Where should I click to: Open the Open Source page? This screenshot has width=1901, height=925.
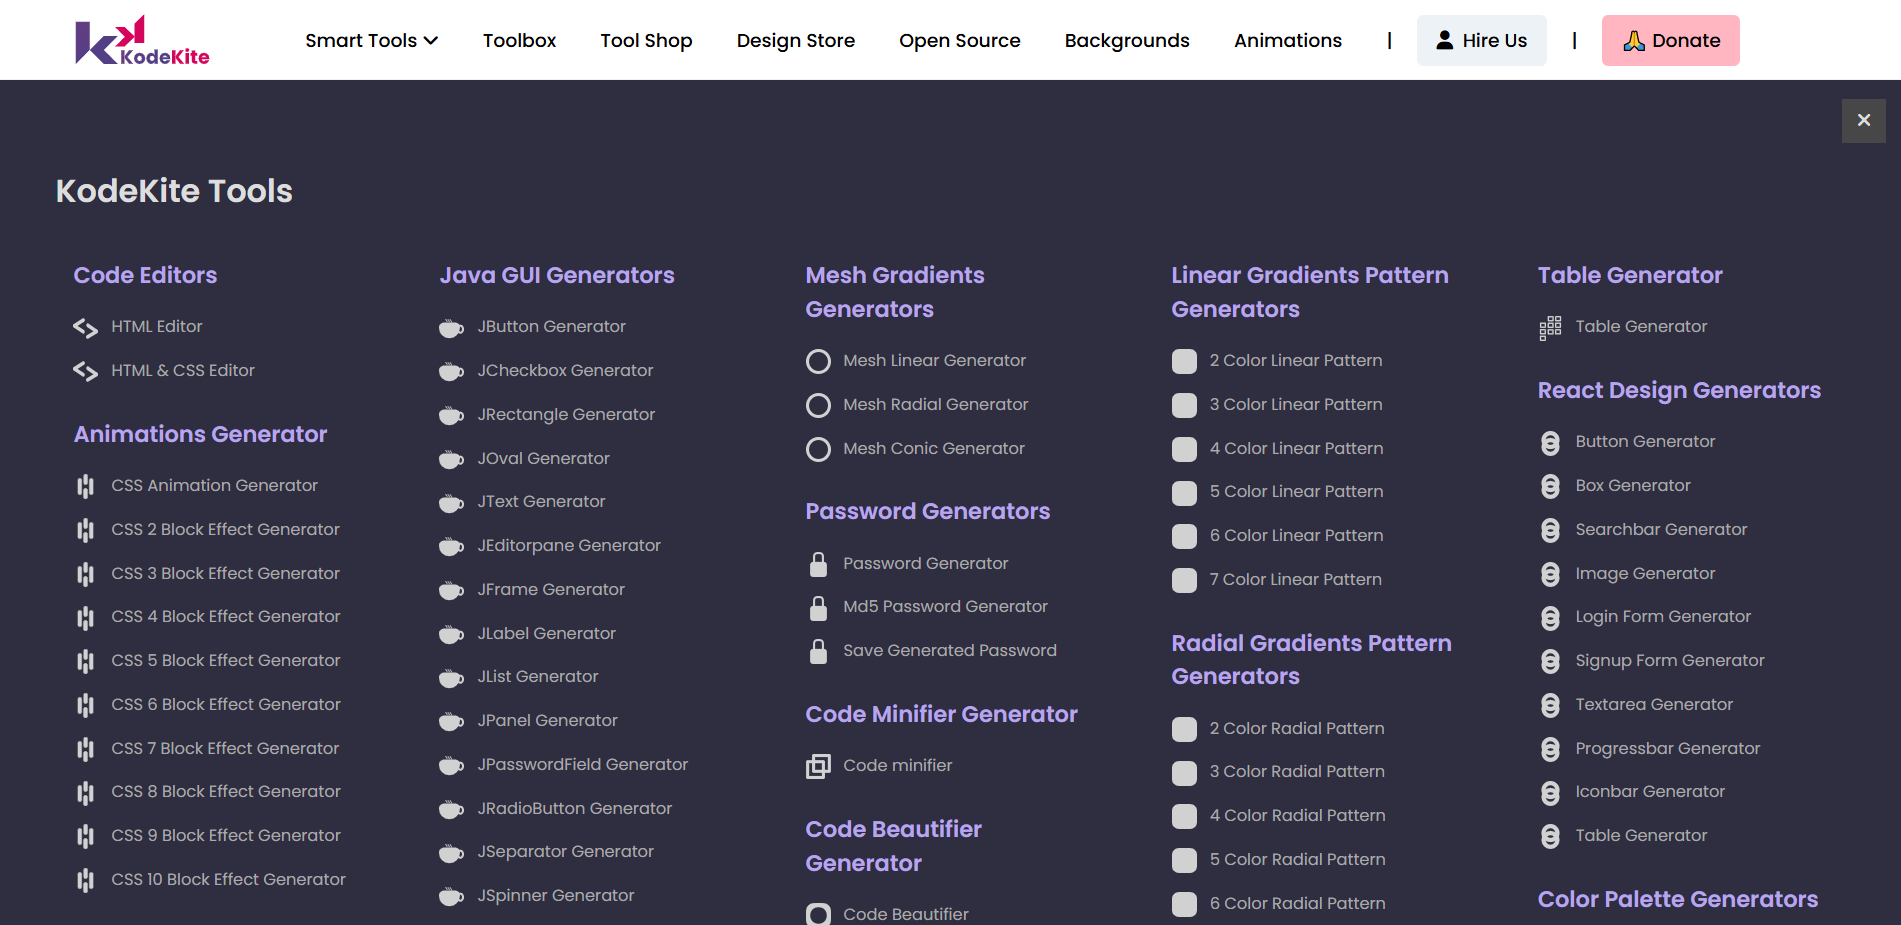point(960,40)
